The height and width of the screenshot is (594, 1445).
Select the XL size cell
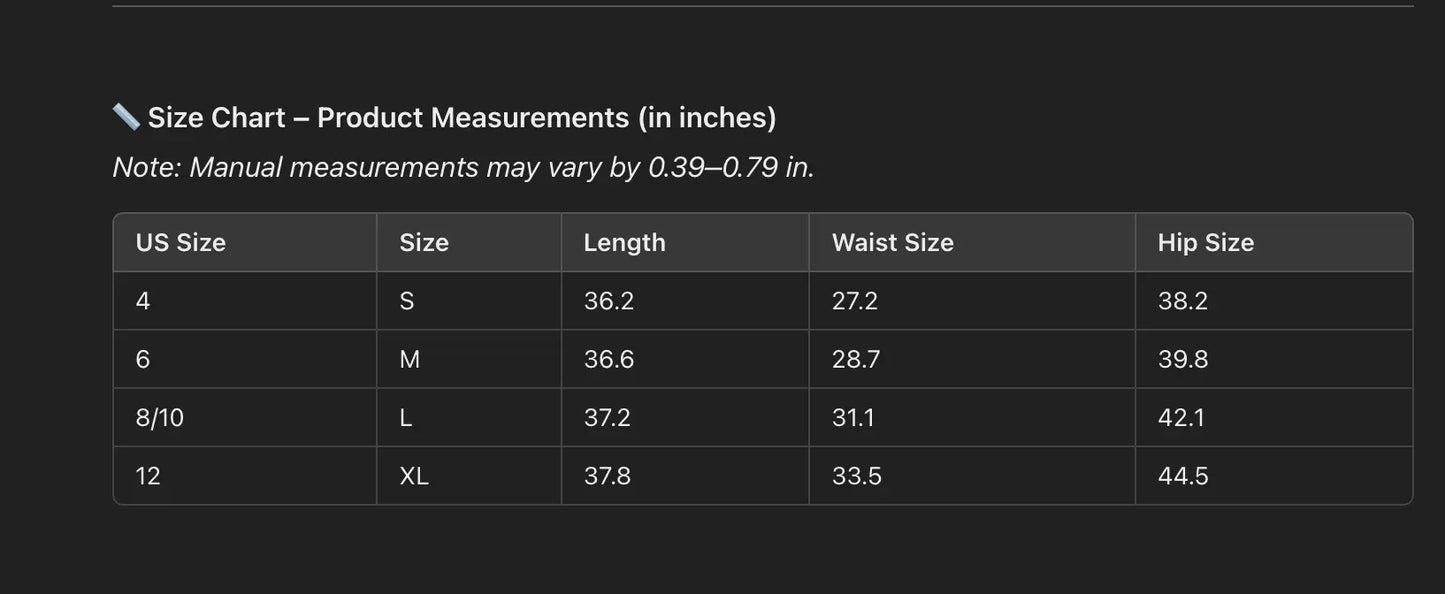click(414, 476)
